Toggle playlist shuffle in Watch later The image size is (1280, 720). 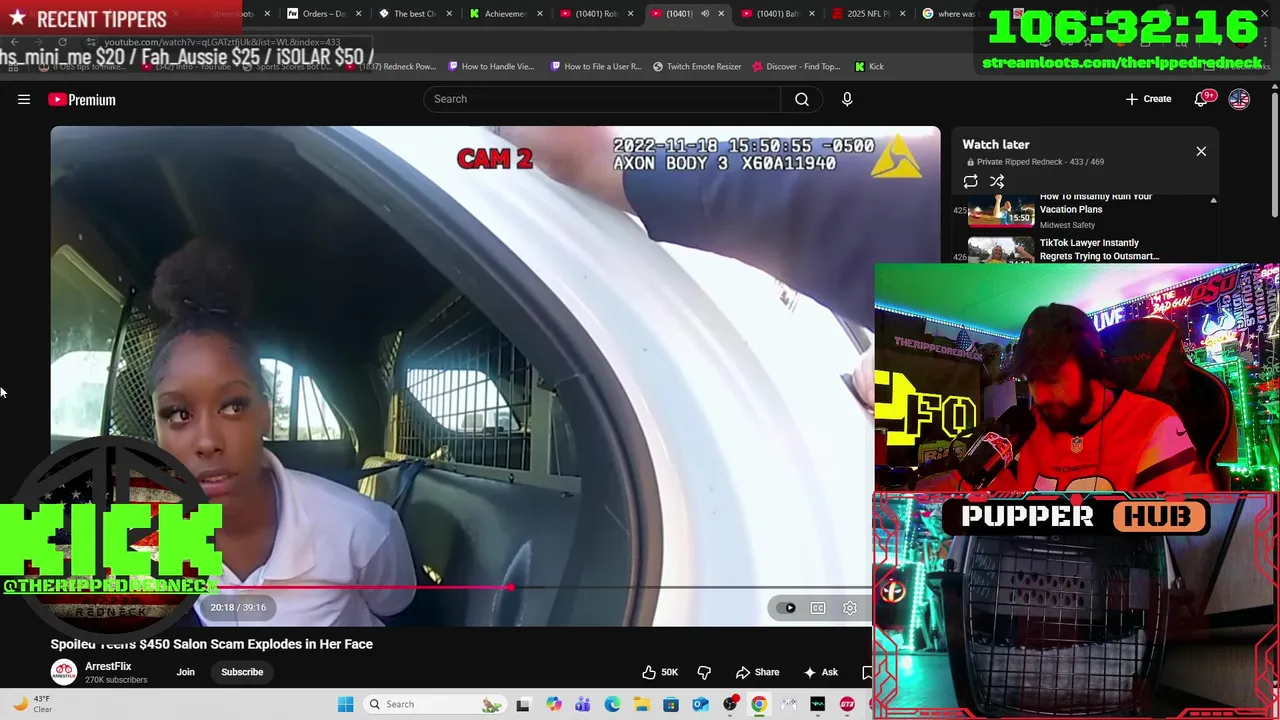(x=997, y=181)
